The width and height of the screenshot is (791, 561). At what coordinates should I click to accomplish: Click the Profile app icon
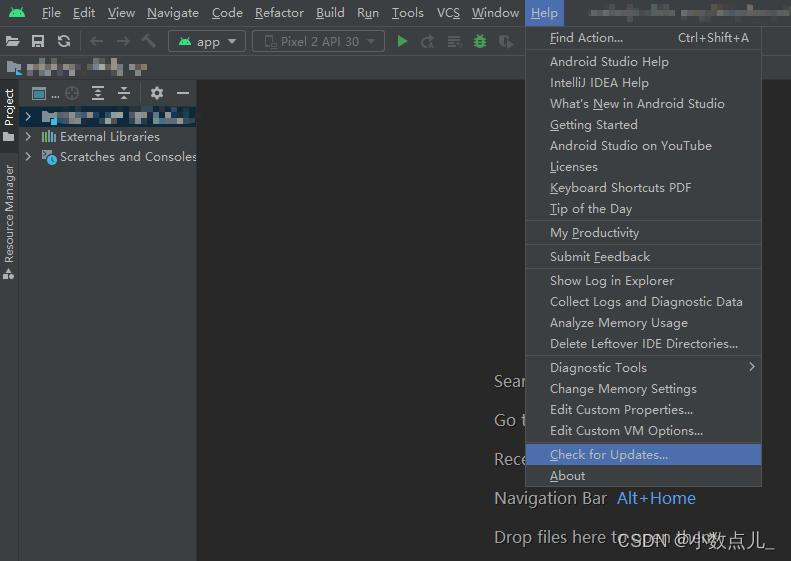tap(505, 41)
